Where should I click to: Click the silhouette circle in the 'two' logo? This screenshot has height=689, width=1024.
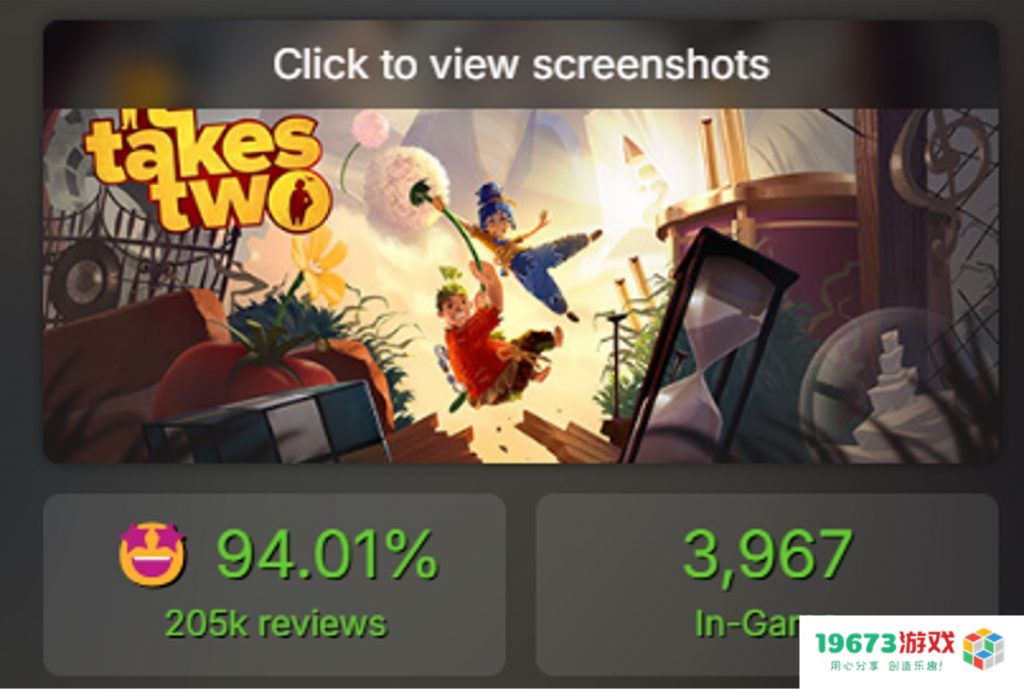pyautogui.click(x=300, y=200)
